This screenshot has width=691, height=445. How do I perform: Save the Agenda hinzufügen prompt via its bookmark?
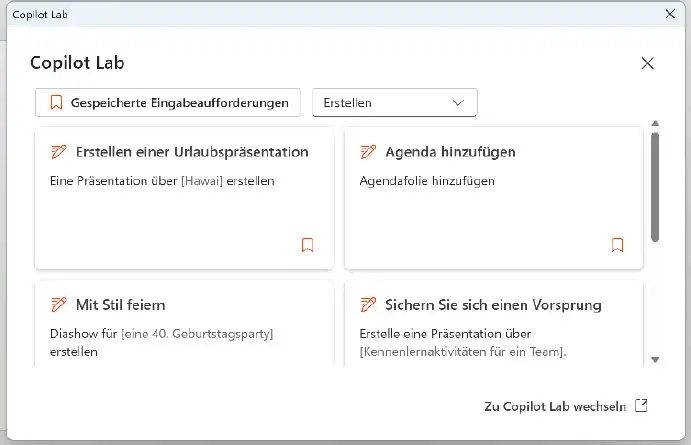pyautogui.click(x=617, y=245)
